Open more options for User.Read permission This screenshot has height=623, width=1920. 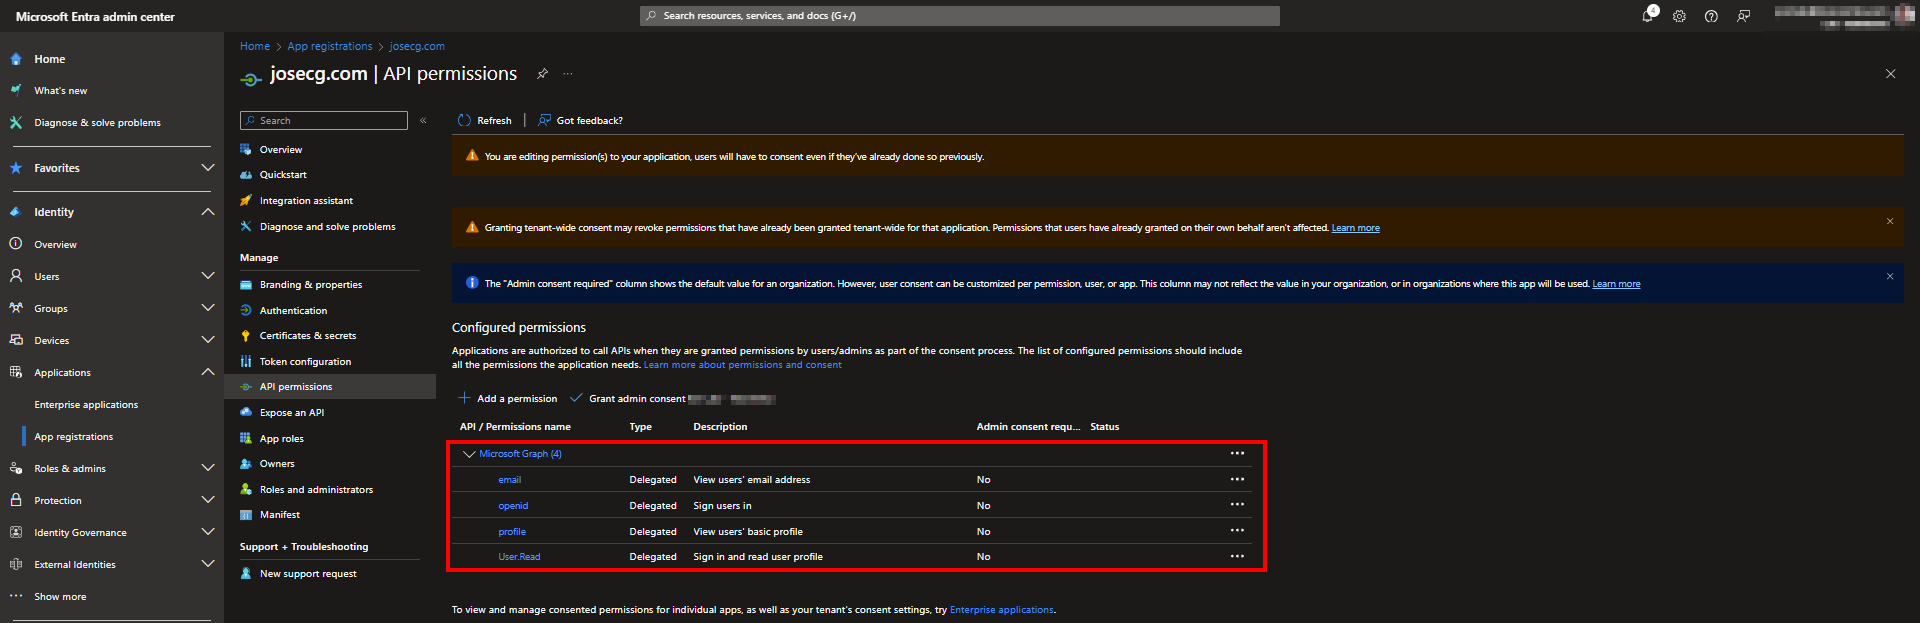point(1237,557)
